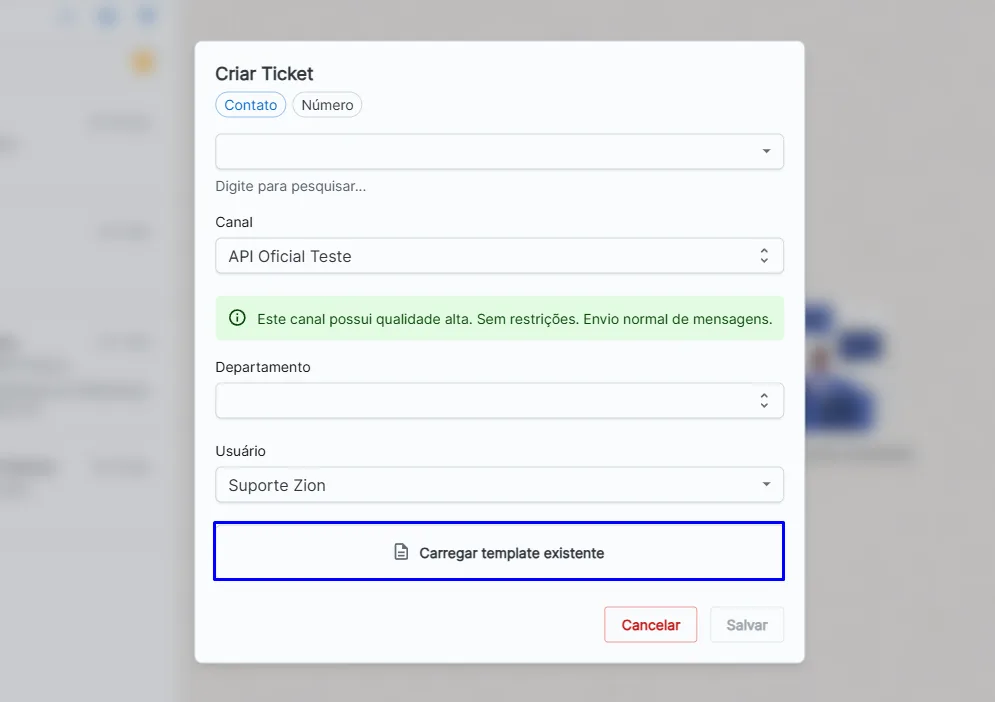The width and height of the screenshot is (995, 702).
Task: Click the Departamento up-down chevron icon
Action: (x=764, y=401)
